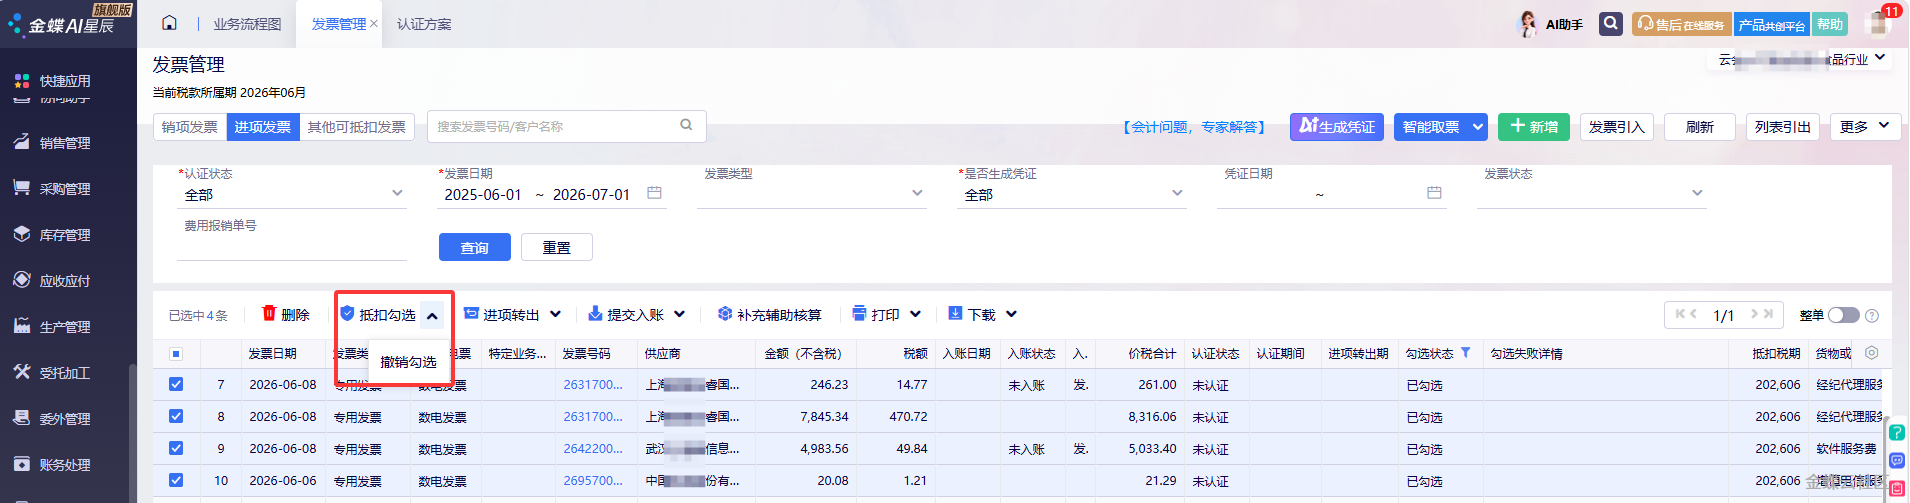The width and height of the screenshot is (1910, 503).
Task: Choose 撤销勾选 from the dropdown menu
Action: [408, 362]
